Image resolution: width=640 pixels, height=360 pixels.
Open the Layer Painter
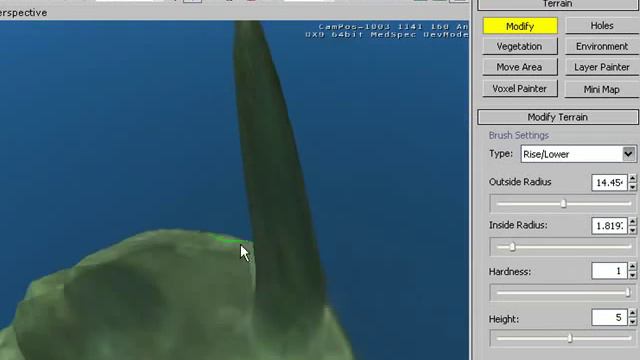tap(602, 67)
